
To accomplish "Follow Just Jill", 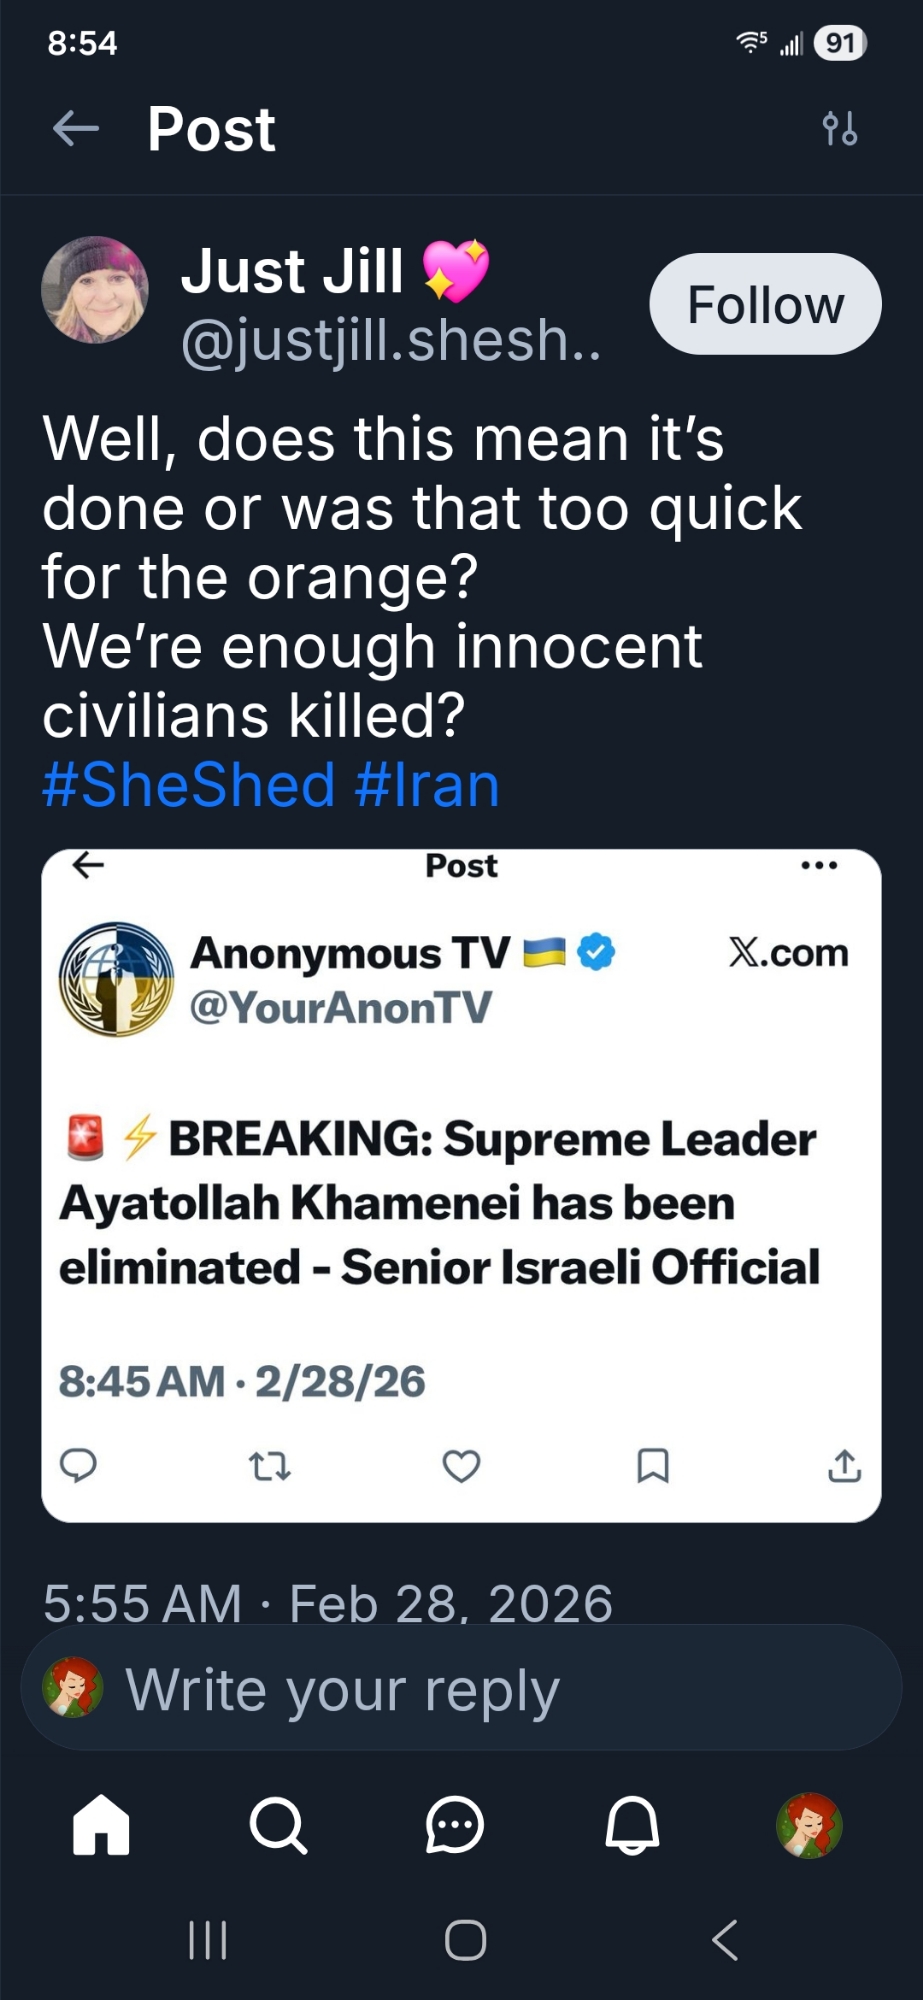I will point(765,304).
